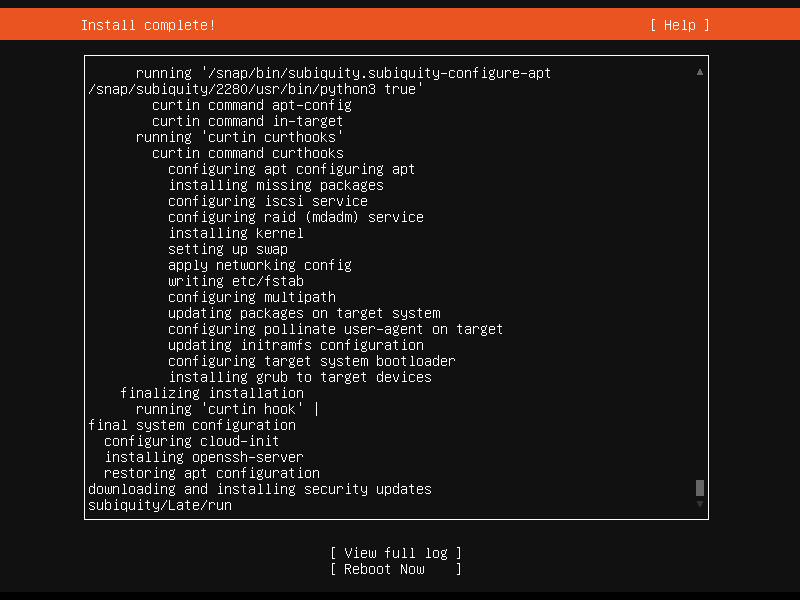This screenshot has width=800, height=600.
Task: Click 'installing grub to target devices' line
Action: click(x=299, y=377)
